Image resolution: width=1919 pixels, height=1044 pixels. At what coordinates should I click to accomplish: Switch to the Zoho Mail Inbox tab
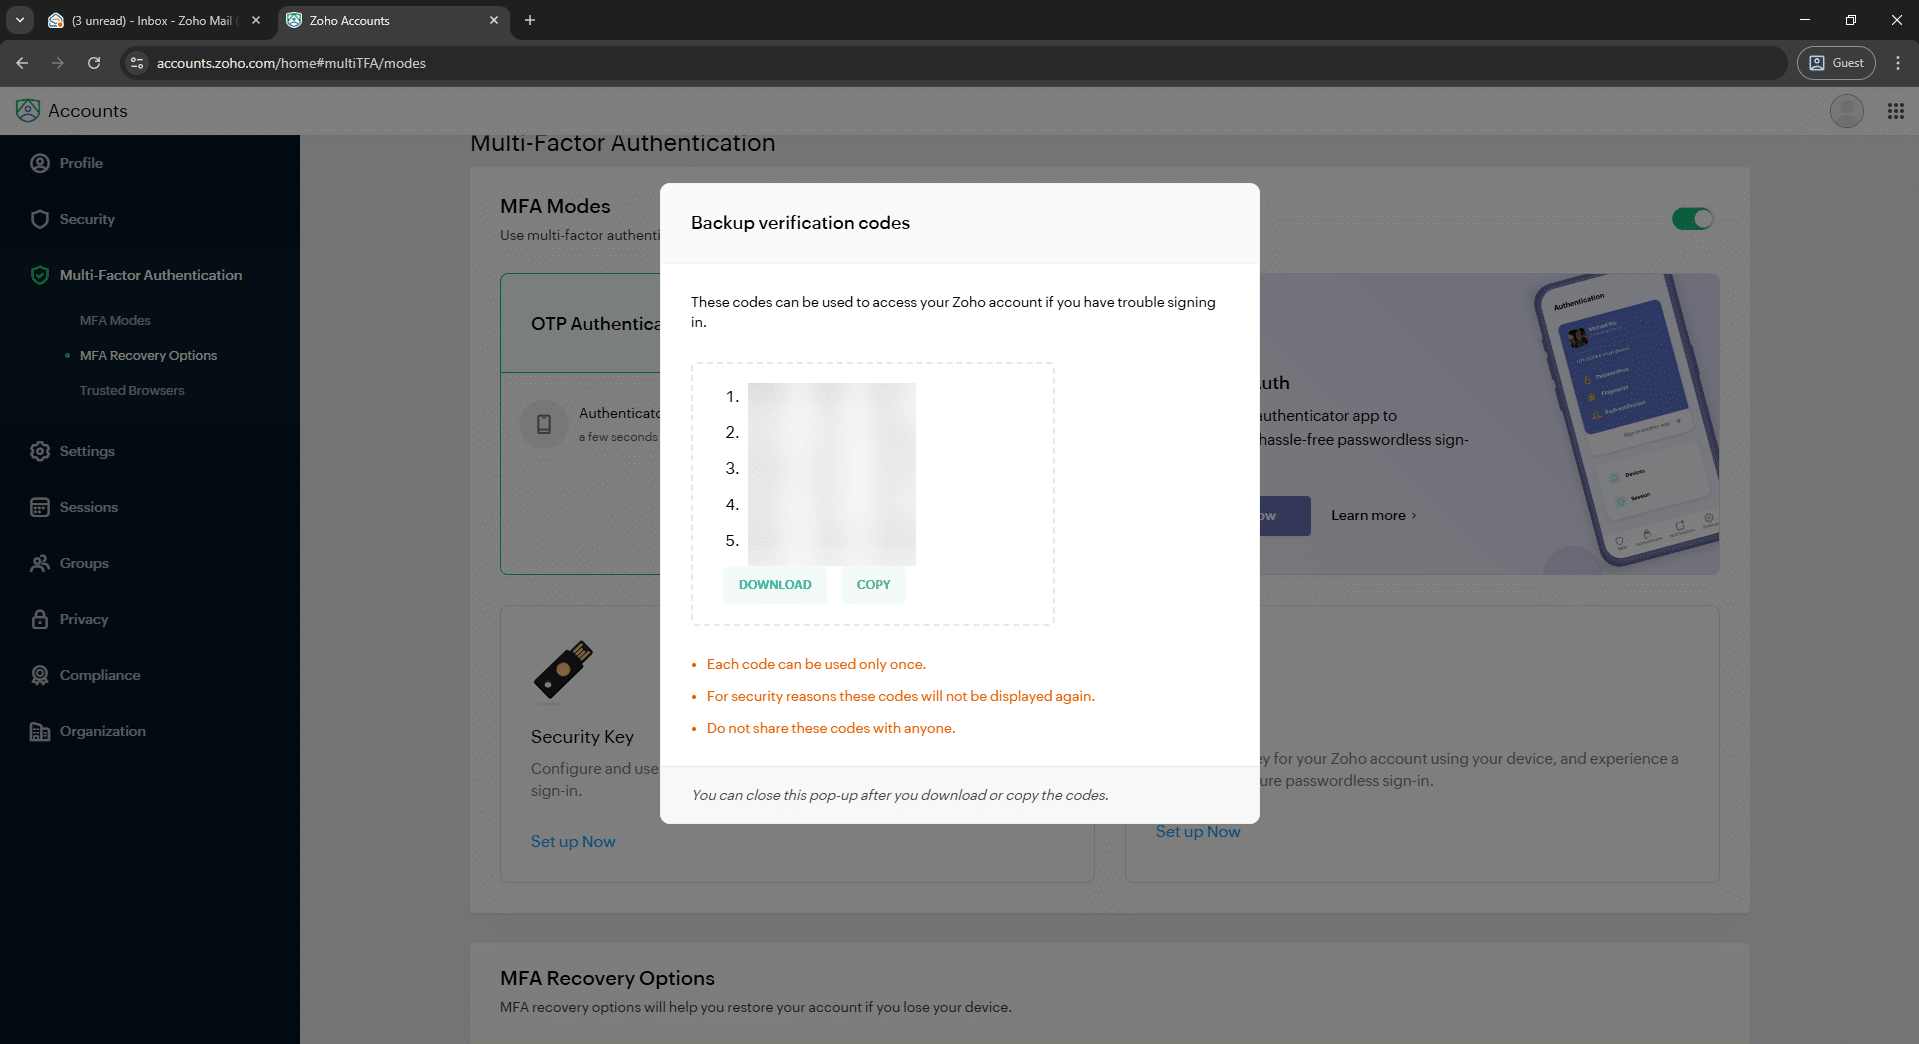152,20
